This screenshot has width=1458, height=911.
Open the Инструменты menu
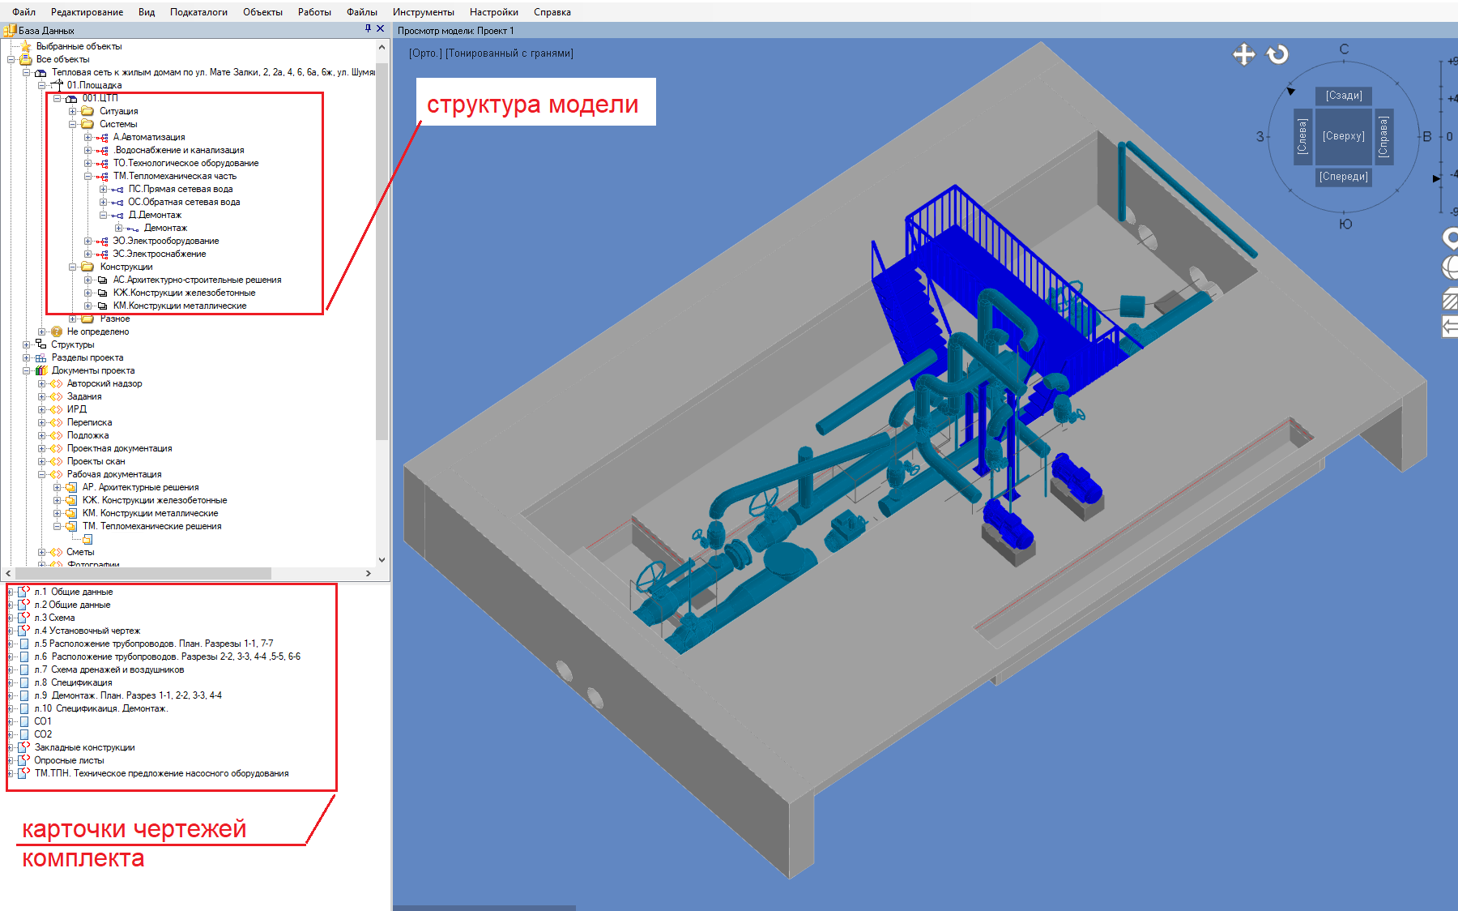point(423,12)
